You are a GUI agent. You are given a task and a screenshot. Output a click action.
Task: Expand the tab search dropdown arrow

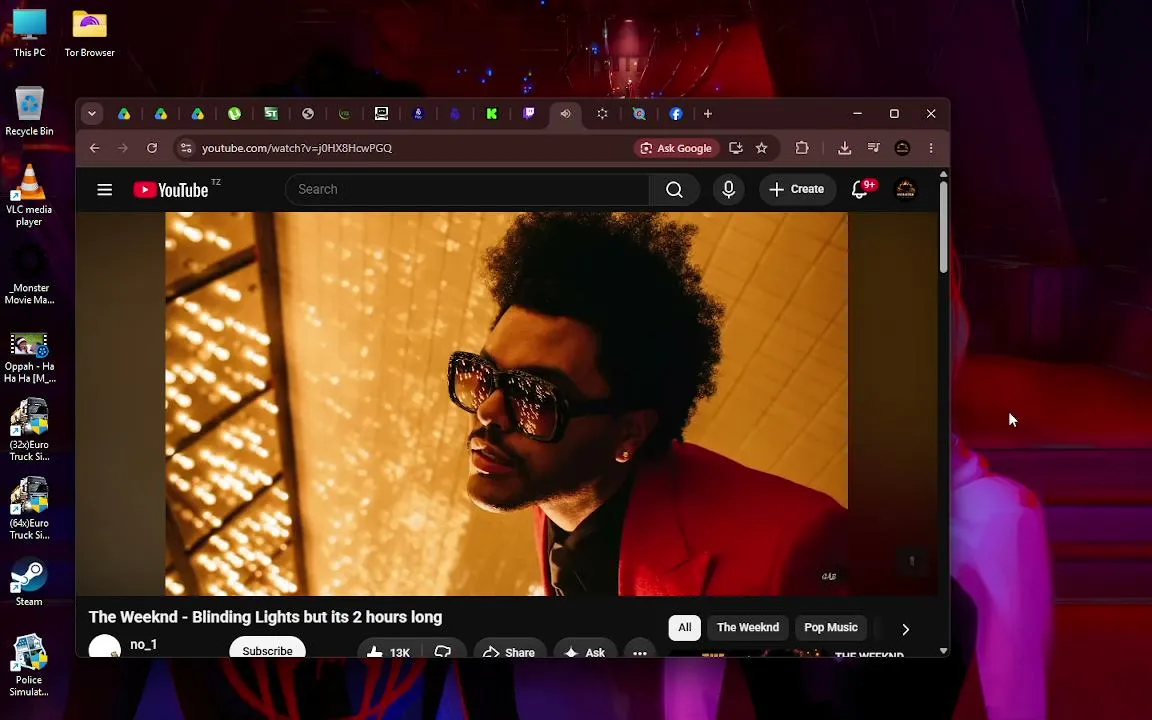92,114
